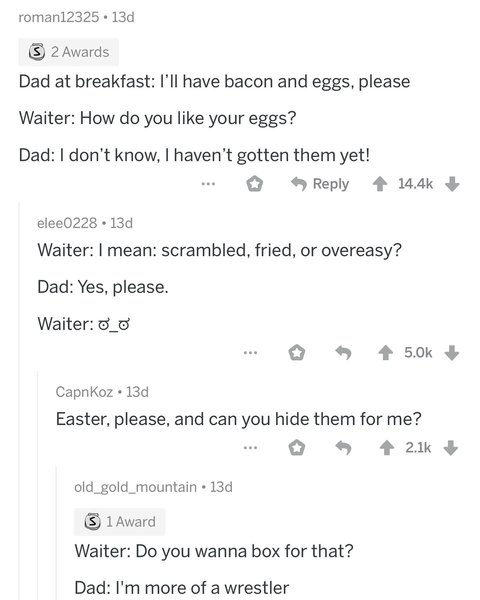View old_gold_mountain's 1 Award badge
This screenshot has width=480, height=600.
point(119,522)
